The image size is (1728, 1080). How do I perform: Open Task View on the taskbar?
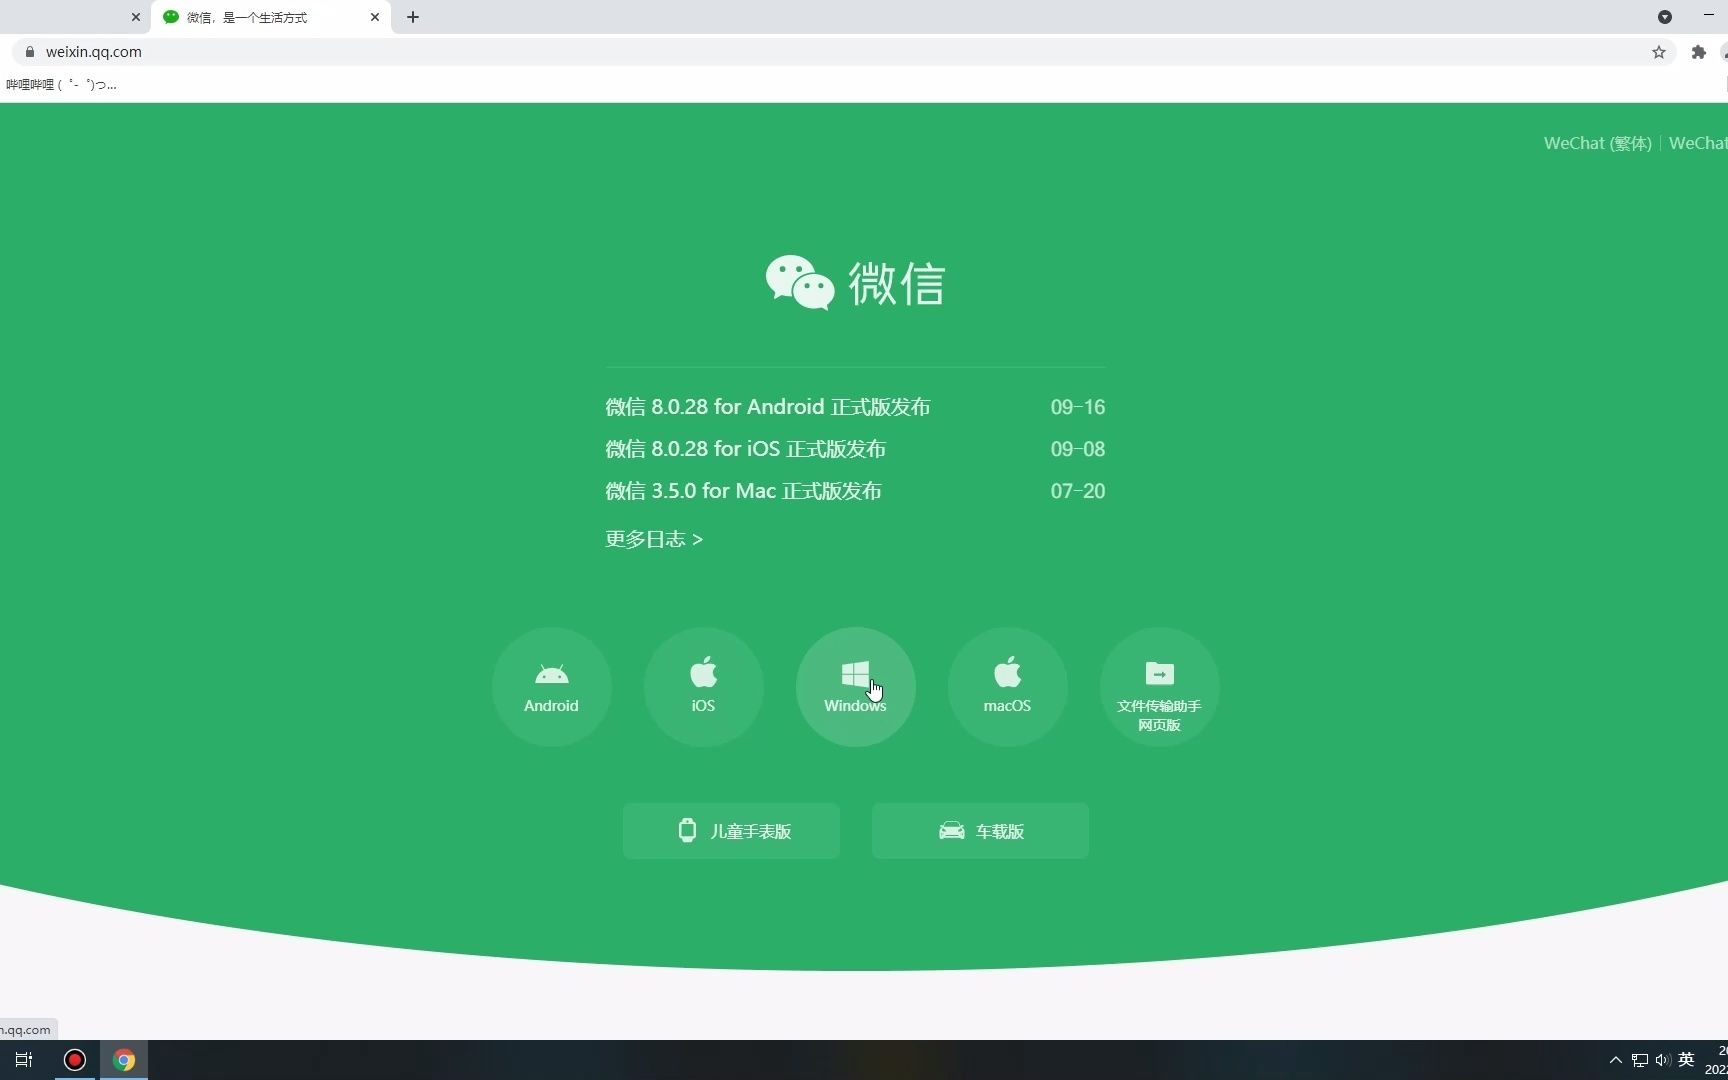point(24,1060)
